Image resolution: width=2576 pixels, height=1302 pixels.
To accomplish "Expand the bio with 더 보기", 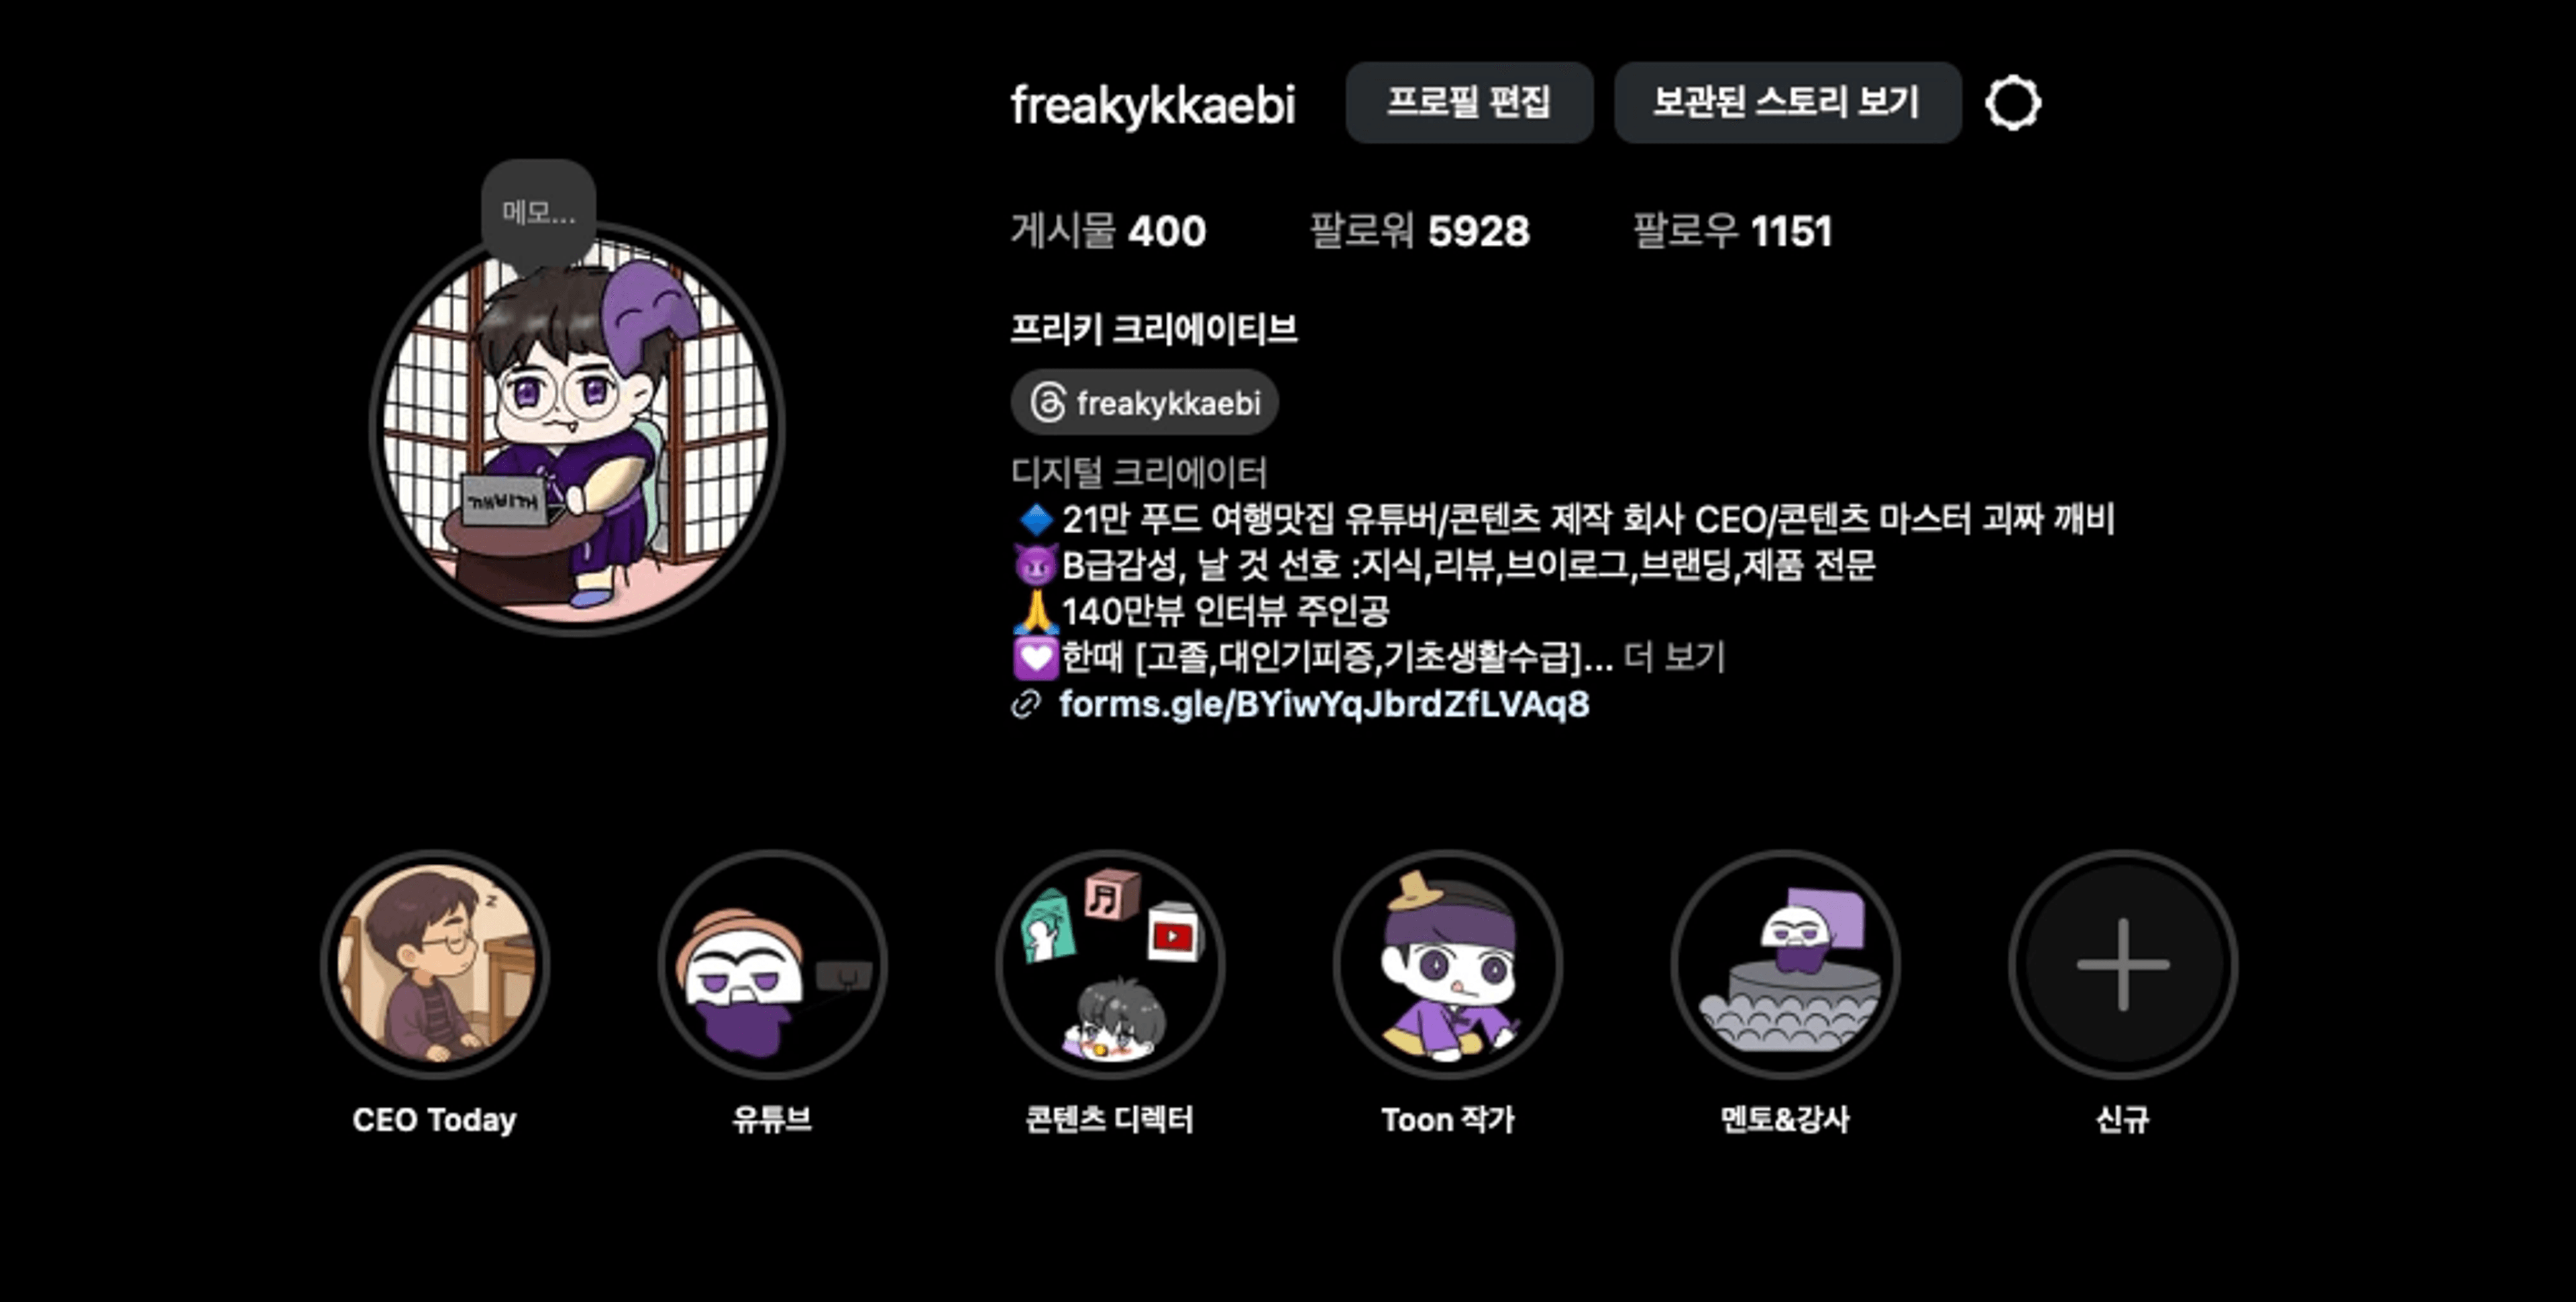I will 1675,657.
